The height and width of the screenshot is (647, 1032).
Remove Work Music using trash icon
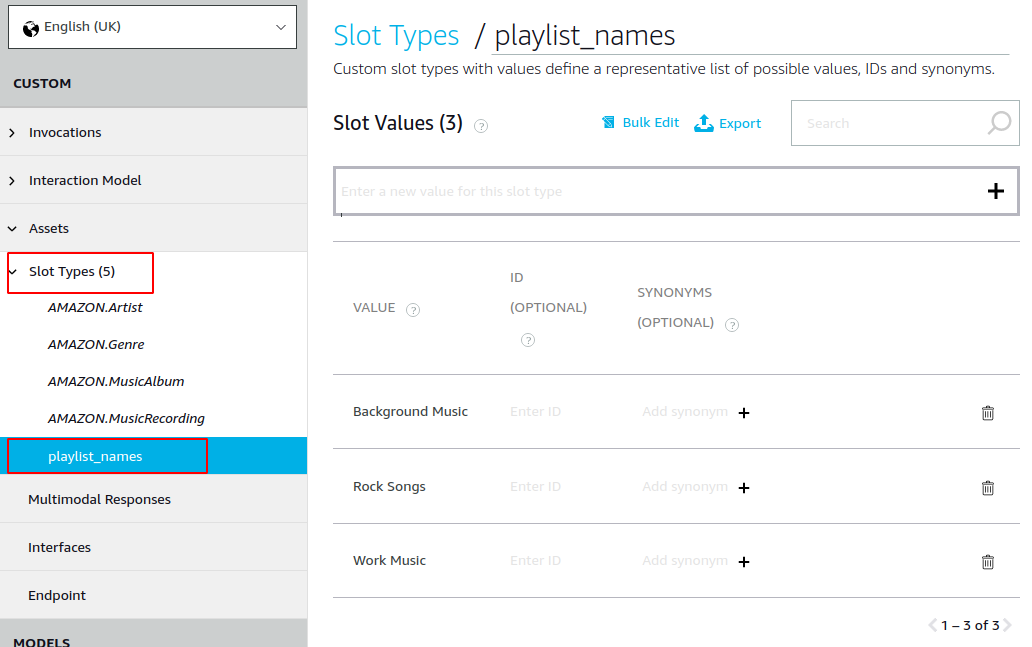click(987, 562)
